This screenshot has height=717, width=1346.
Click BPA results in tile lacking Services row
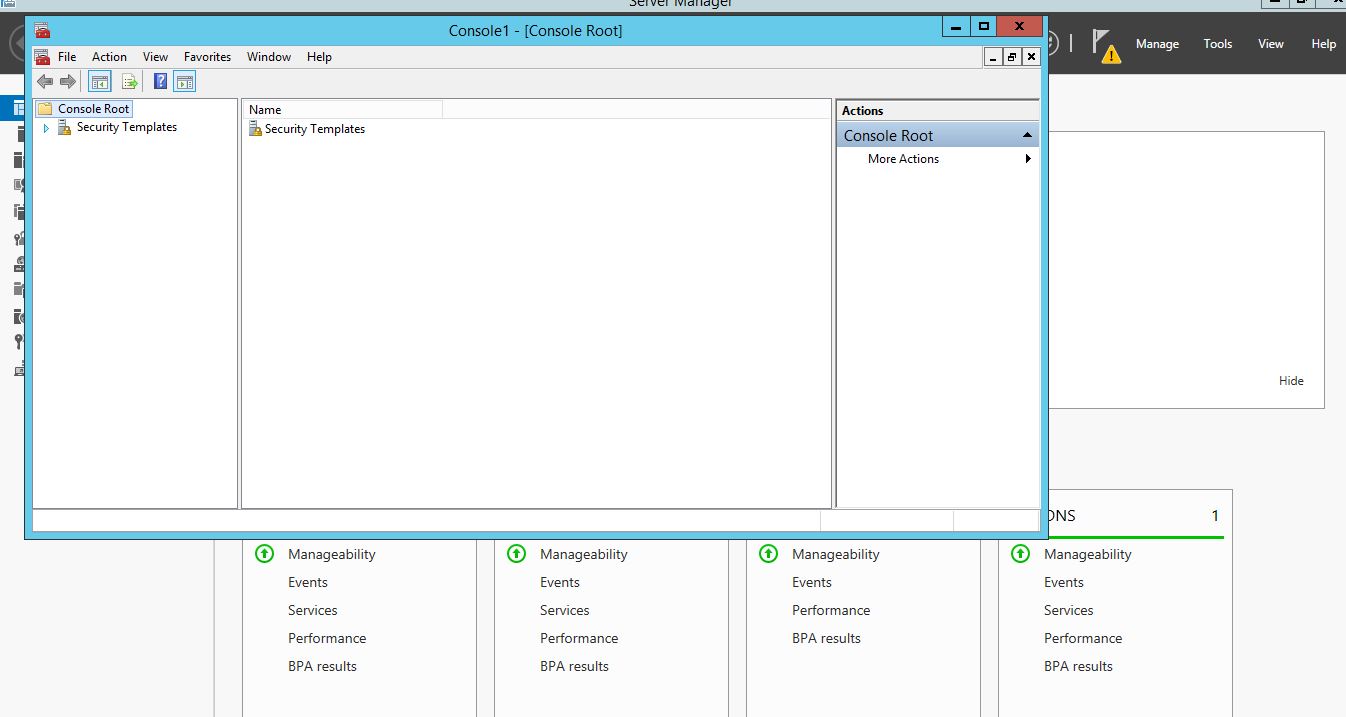pos(826,638)
